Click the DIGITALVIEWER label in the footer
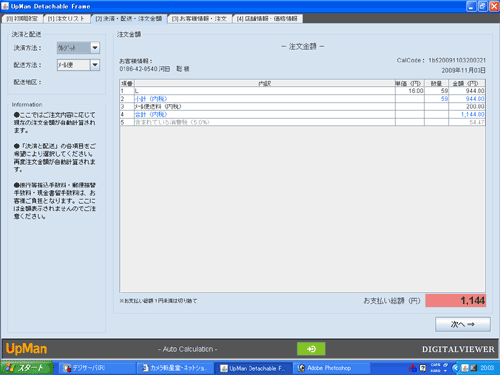 click(458, 349)
